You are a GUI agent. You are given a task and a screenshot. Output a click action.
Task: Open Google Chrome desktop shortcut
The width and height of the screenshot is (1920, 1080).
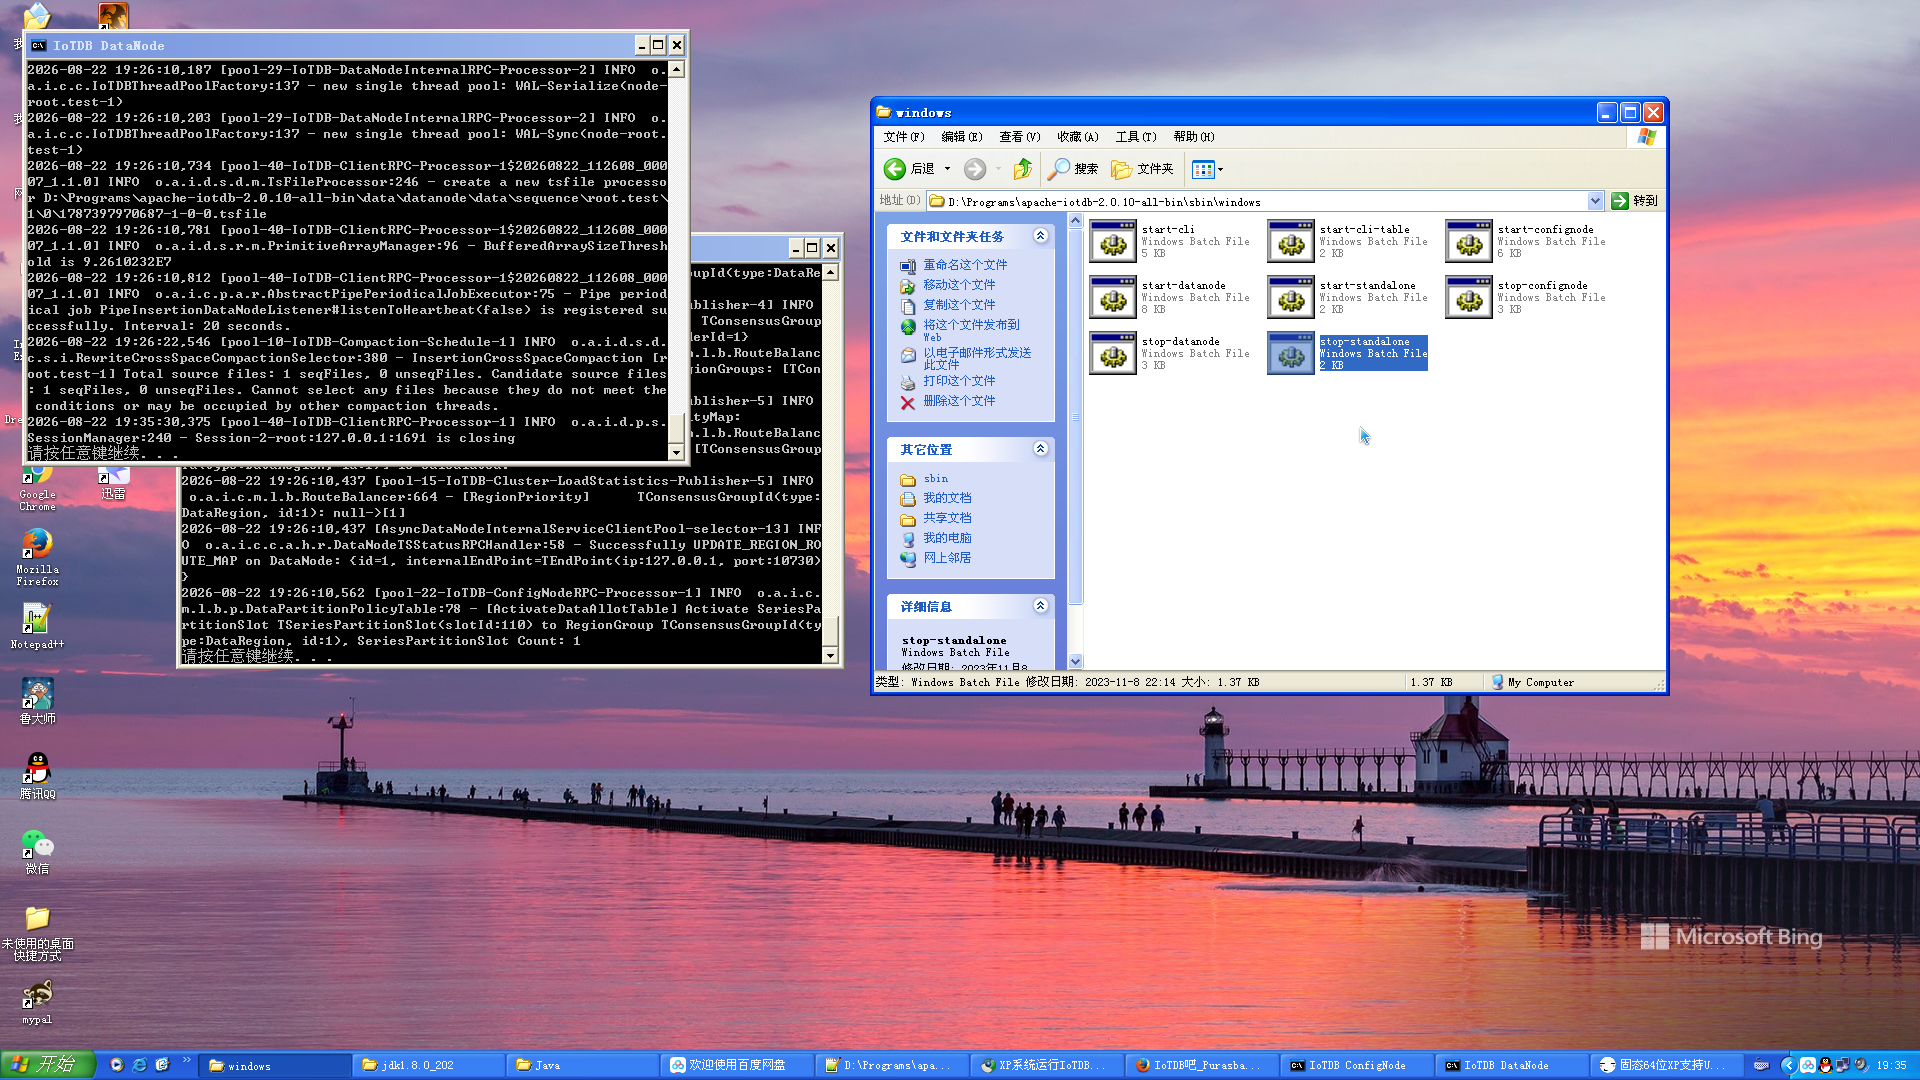[x=37, y=487]
